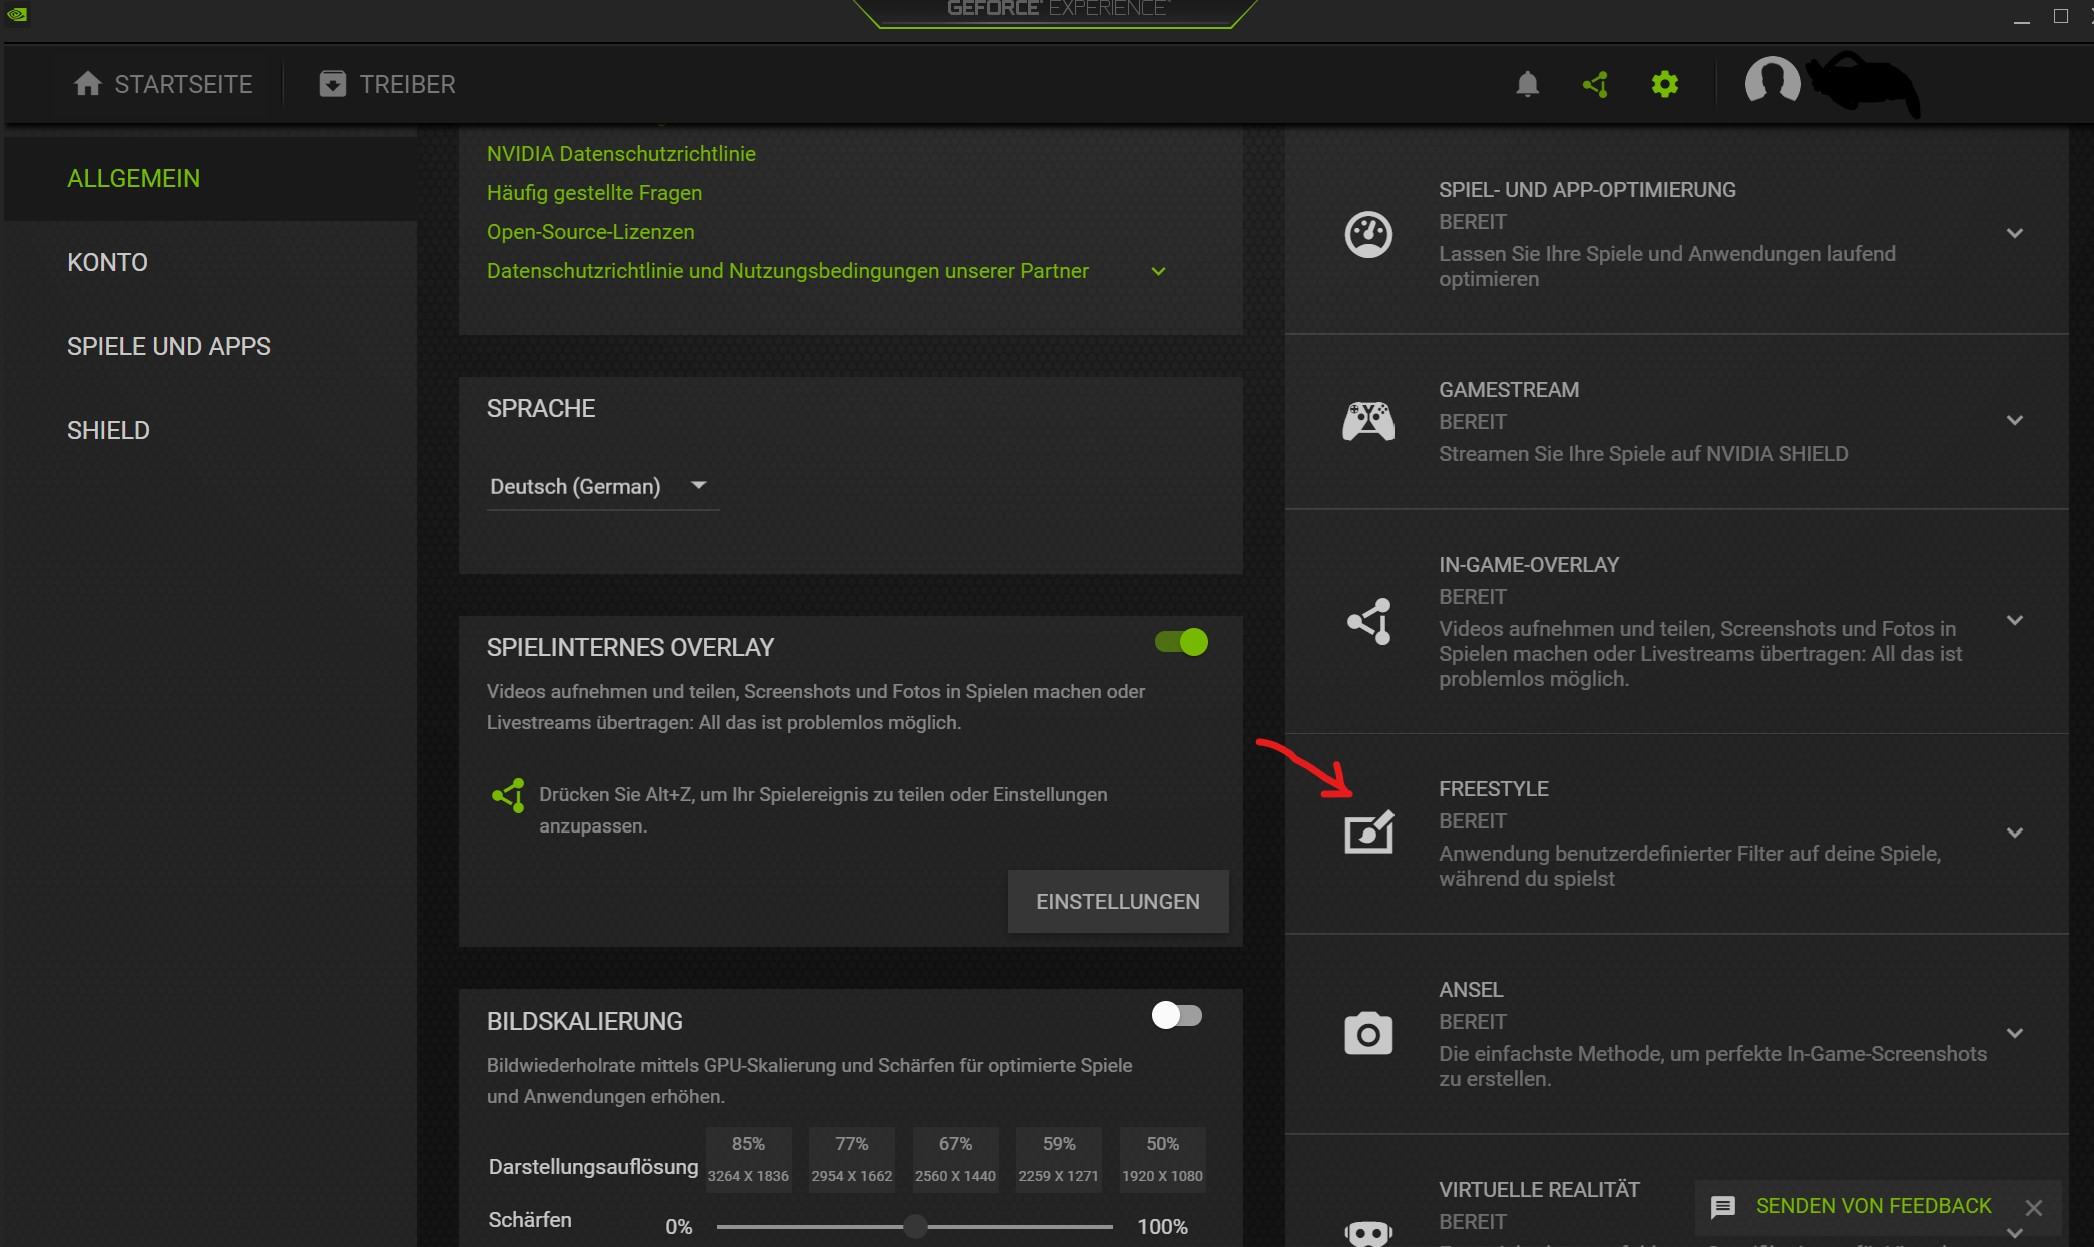Select 50% 1920 x 1080 resolution
2094x1247 pixels.
pos(1162,1159)
